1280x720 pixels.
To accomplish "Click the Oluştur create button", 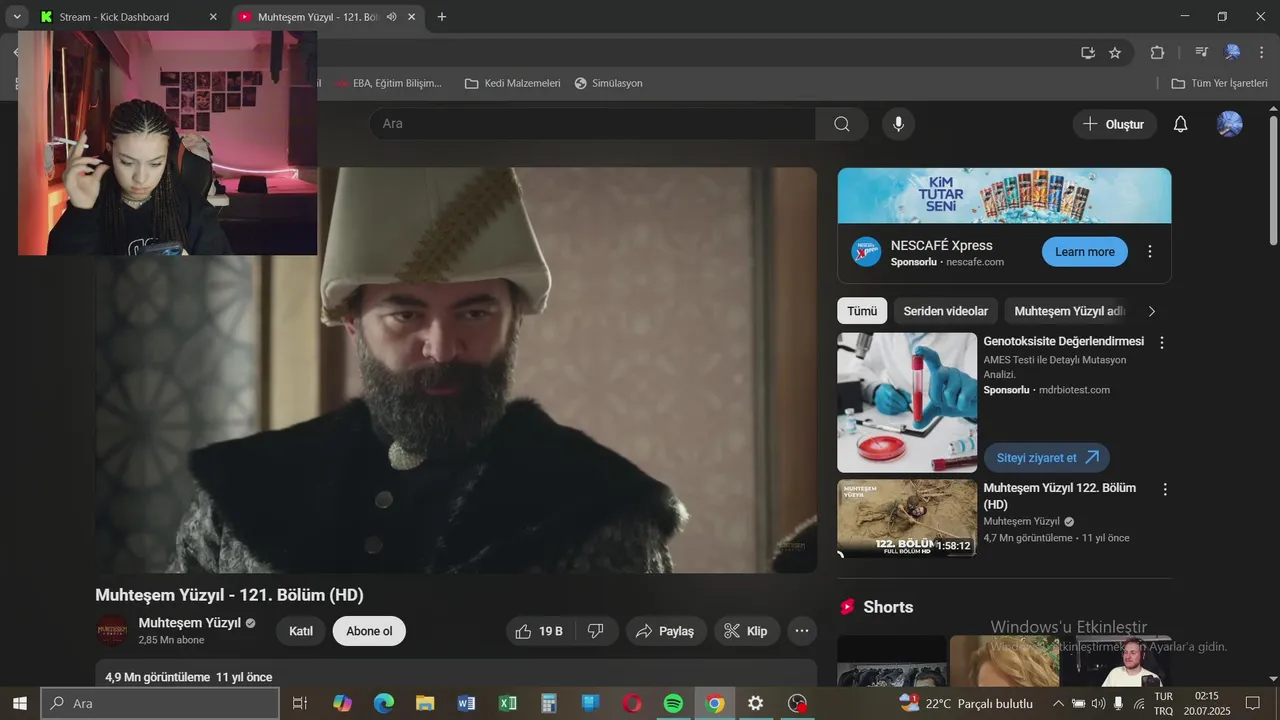I will coord(1115,124).
